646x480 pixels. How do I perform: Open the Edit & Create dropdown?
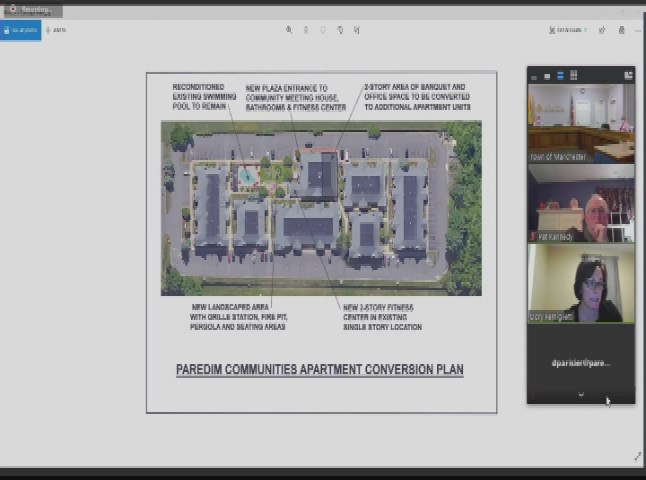(568, 30)
